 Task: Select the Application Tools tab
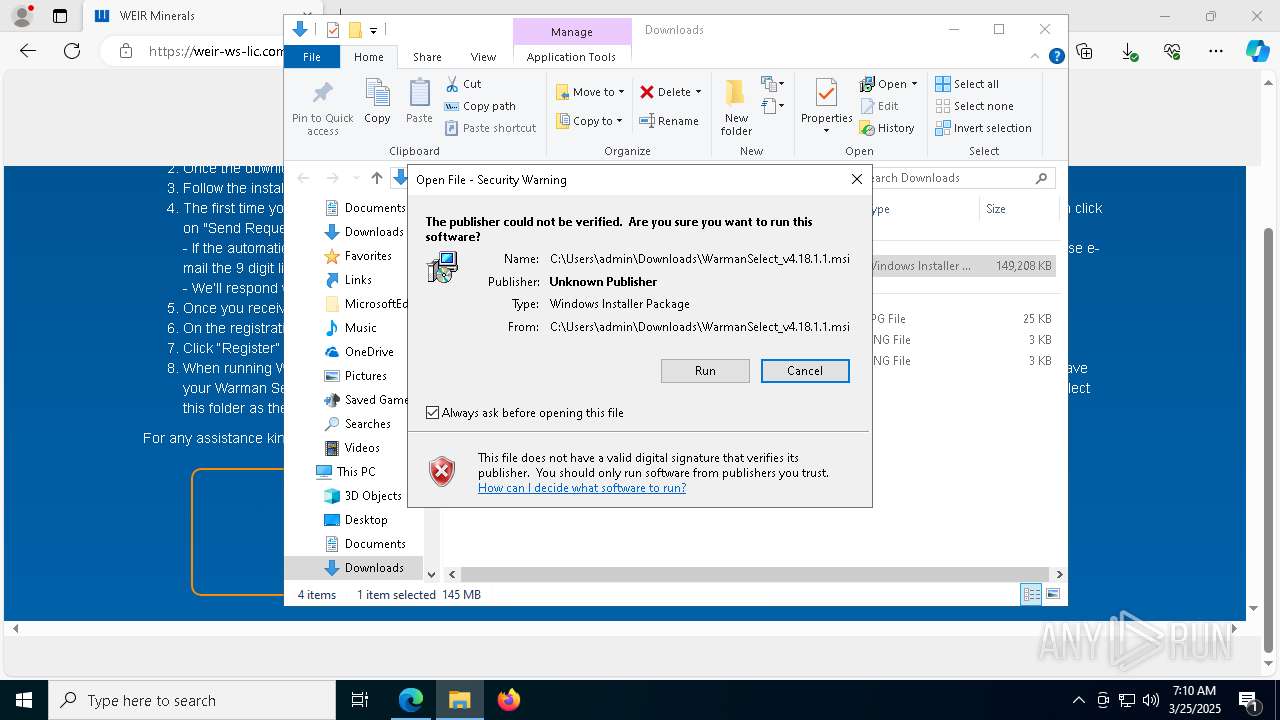(x=571, y=57)
